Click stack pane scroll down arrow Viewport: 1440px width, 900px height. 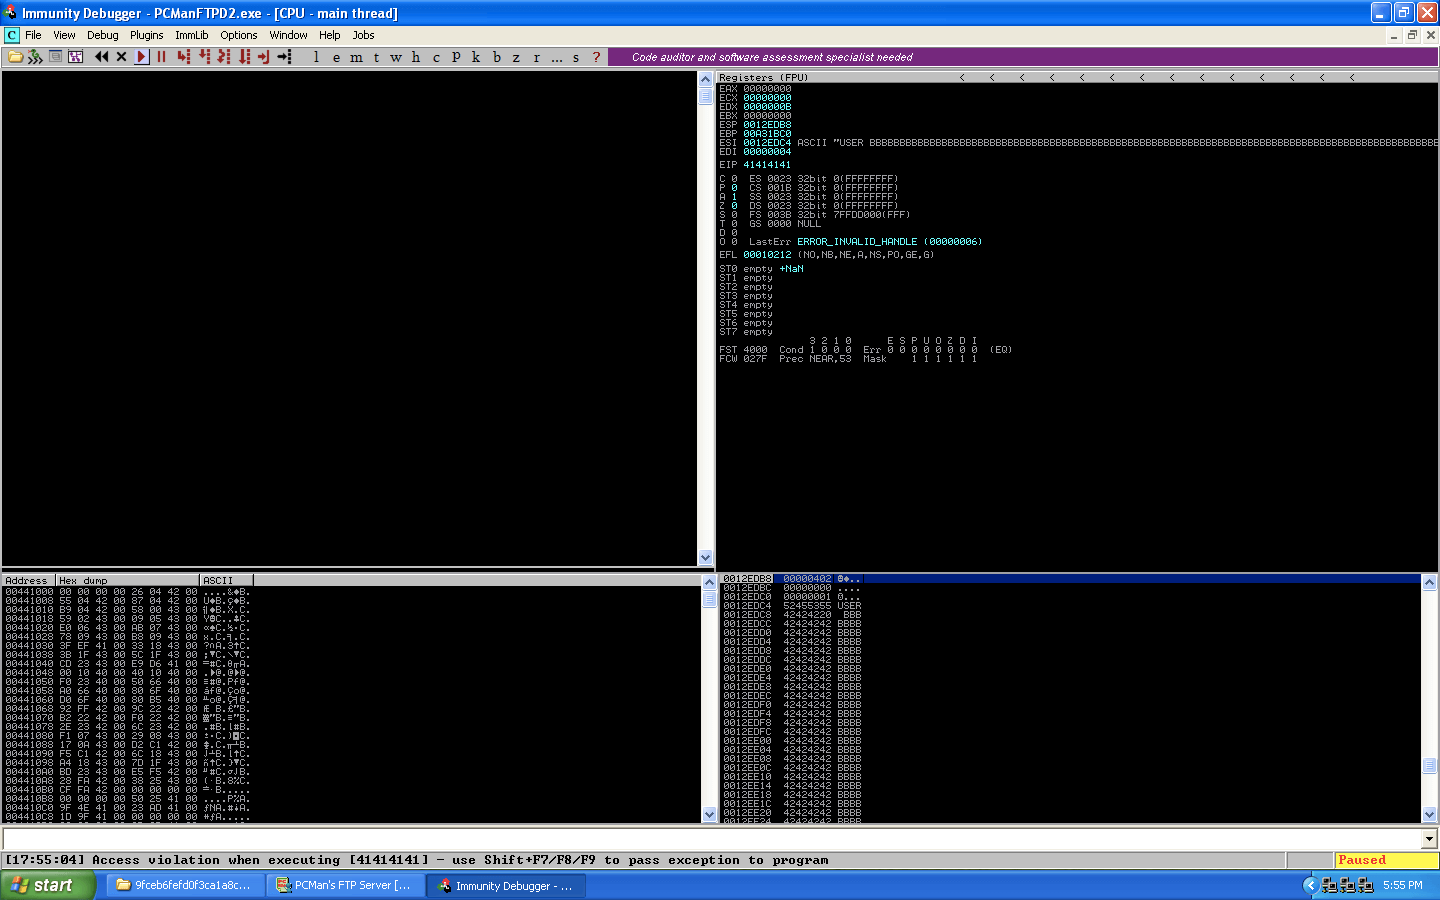point(1429,815)
